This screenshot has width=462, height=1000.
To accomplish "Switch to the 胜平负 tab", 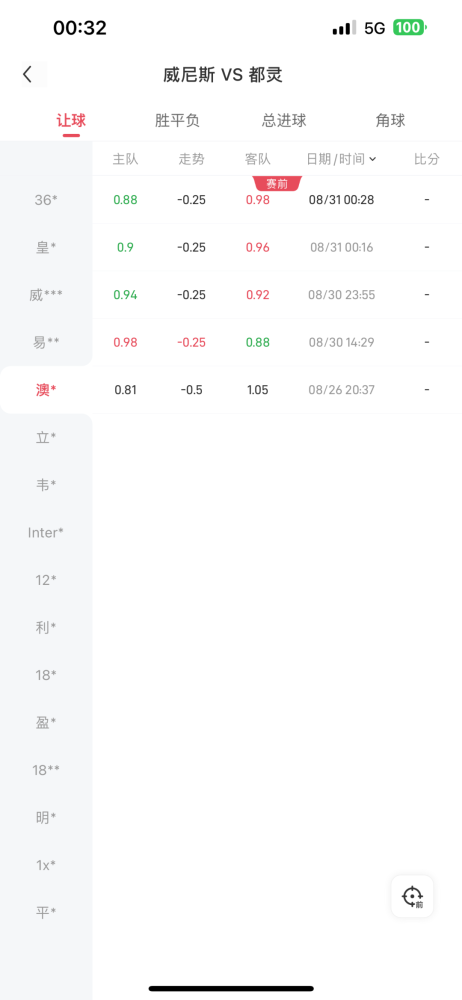I will click(x=177, y=121).
